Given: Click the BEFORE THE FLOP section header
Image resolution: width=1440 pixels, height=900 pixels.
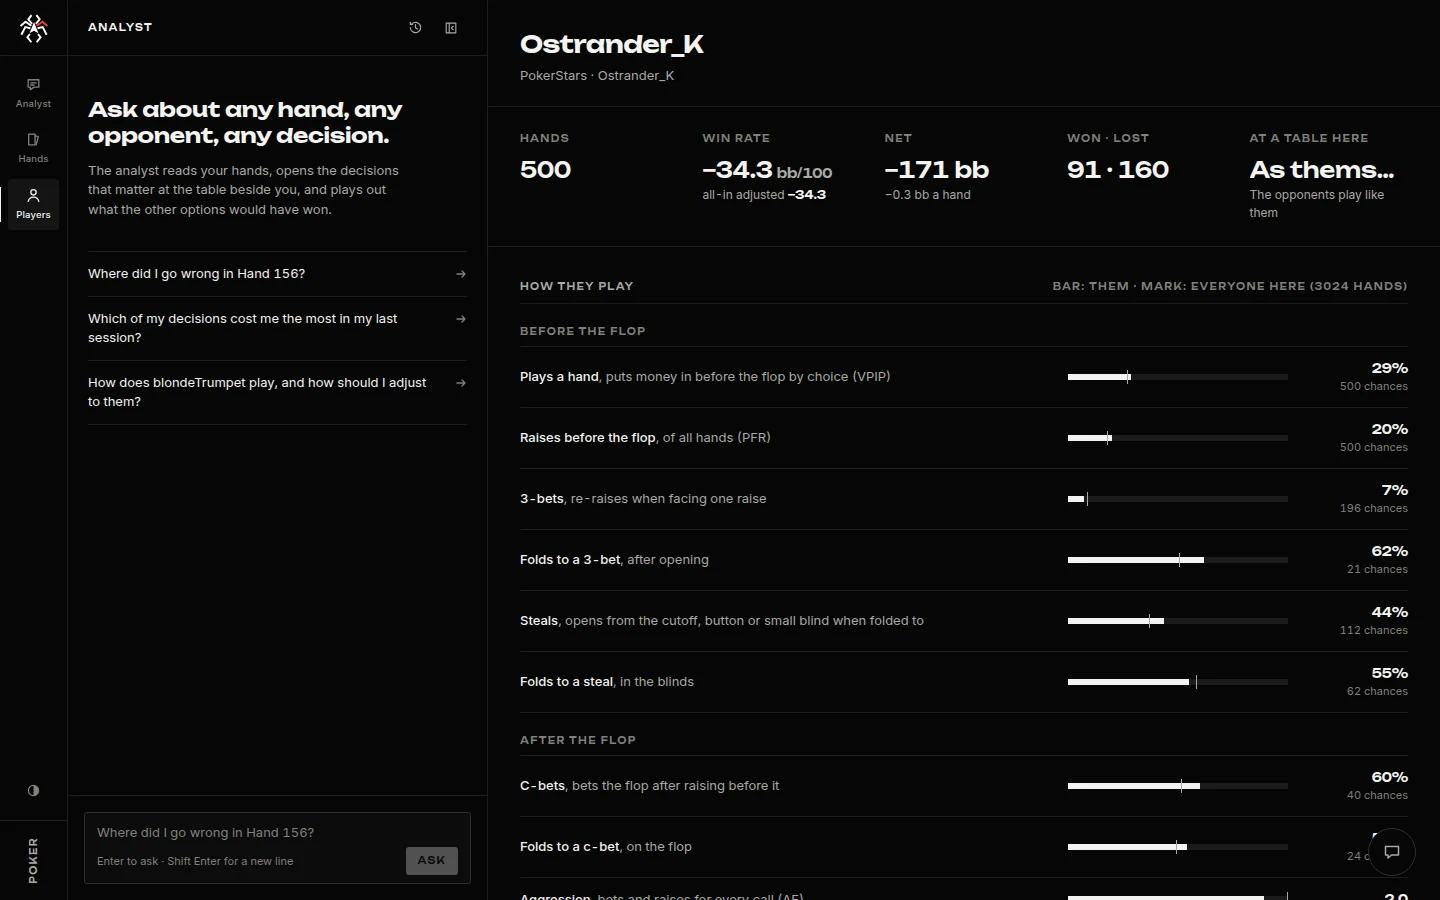Looking at the screenshot, I should (582, 331).
